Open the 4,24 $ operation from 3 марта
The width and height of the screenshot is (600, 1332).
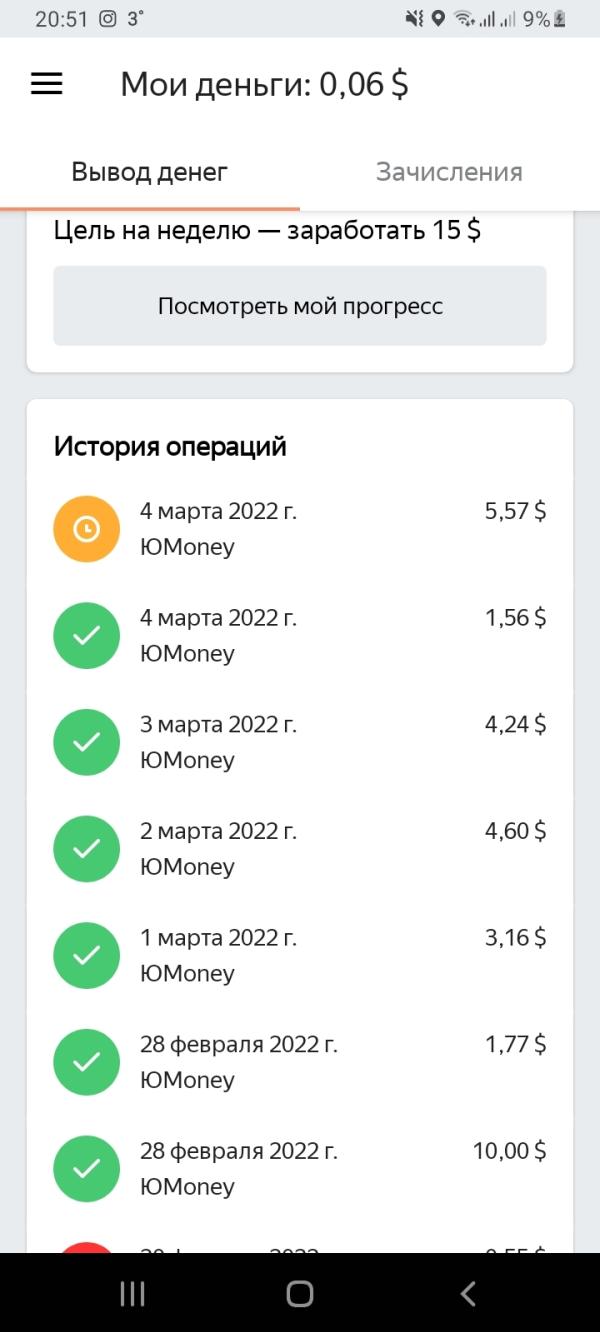point(300,742)
